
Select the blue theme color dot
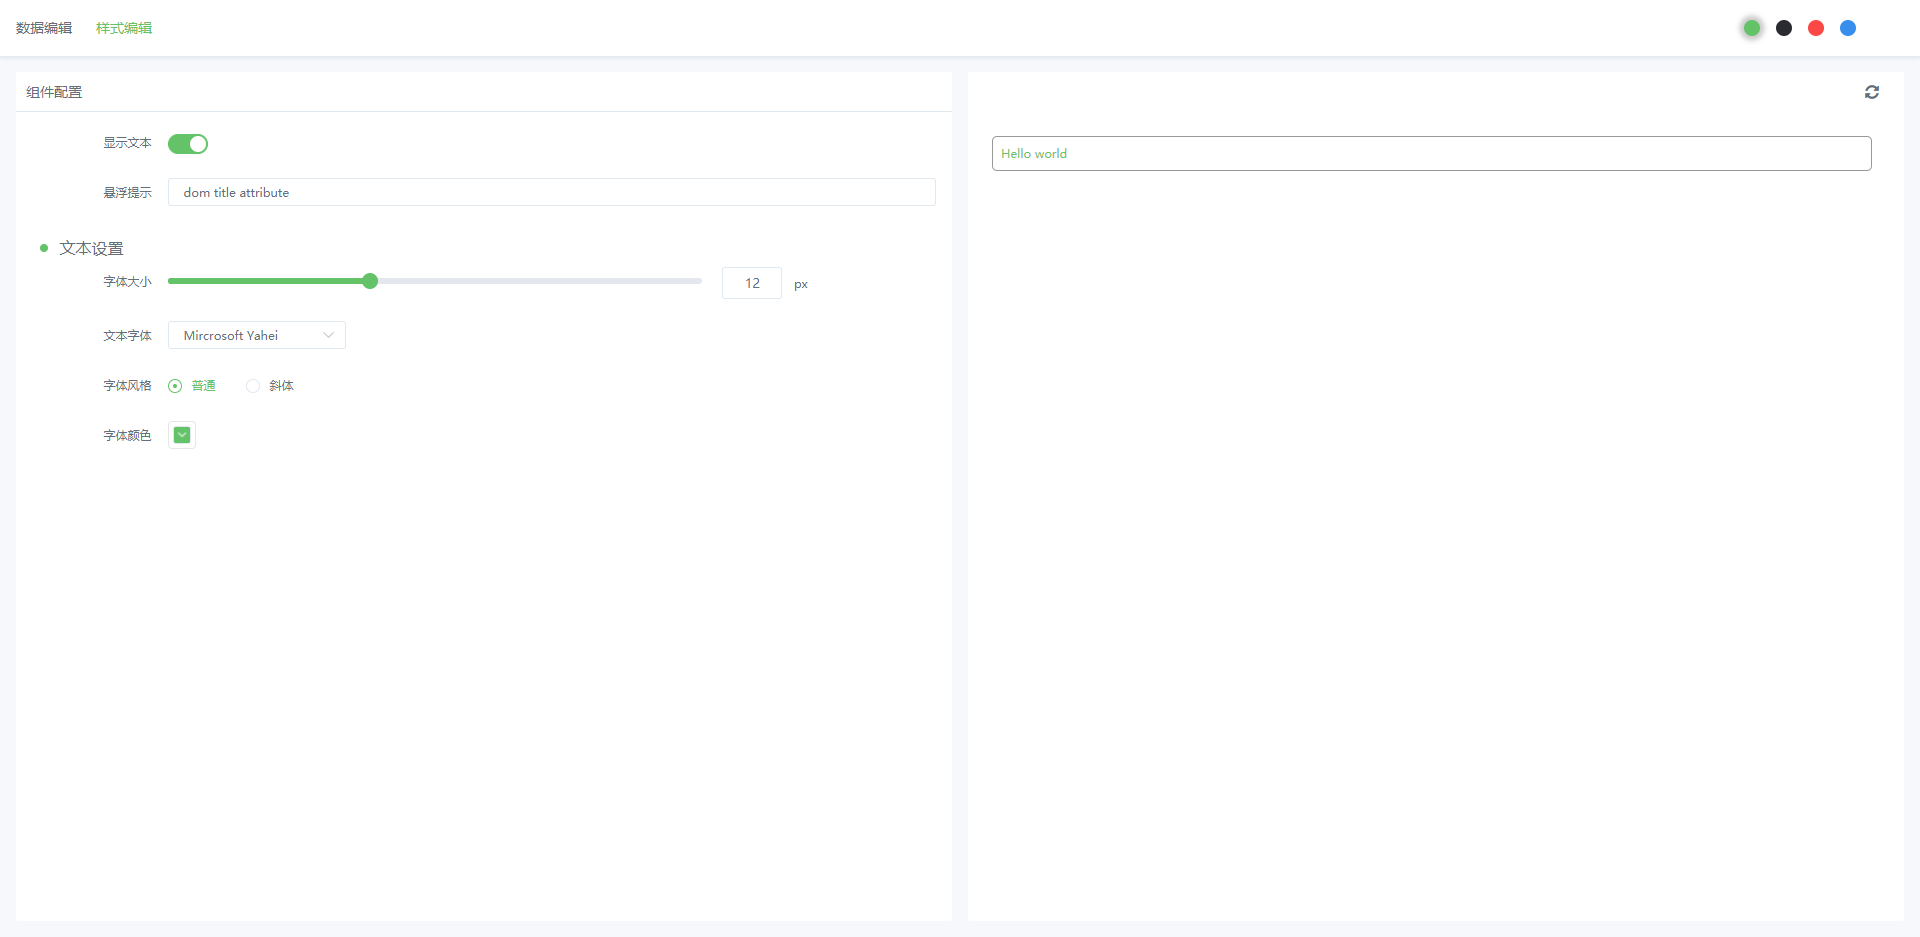pyautogui.click(x=1848, y=28)
